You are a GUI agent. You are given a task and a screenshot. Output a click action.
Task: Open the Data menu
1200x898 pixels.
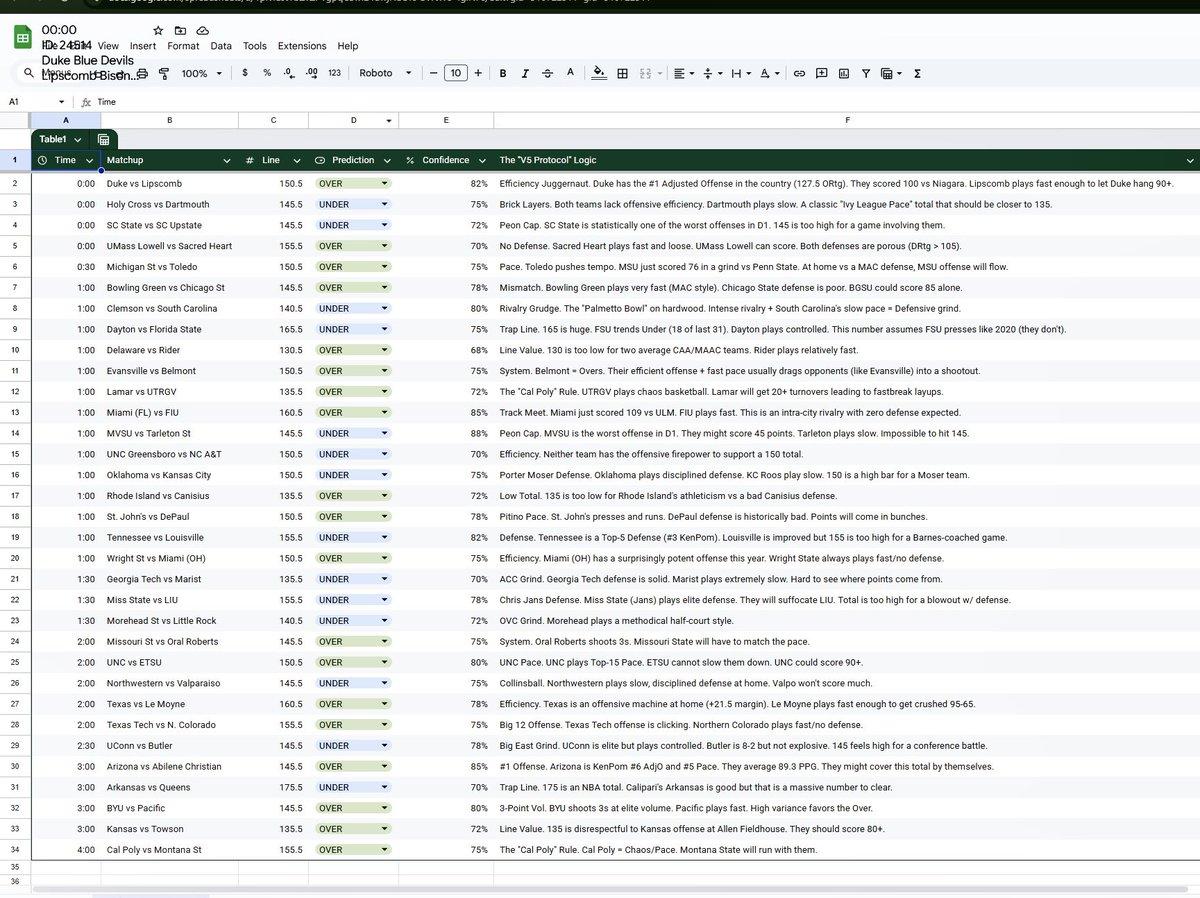coord(221,46)
